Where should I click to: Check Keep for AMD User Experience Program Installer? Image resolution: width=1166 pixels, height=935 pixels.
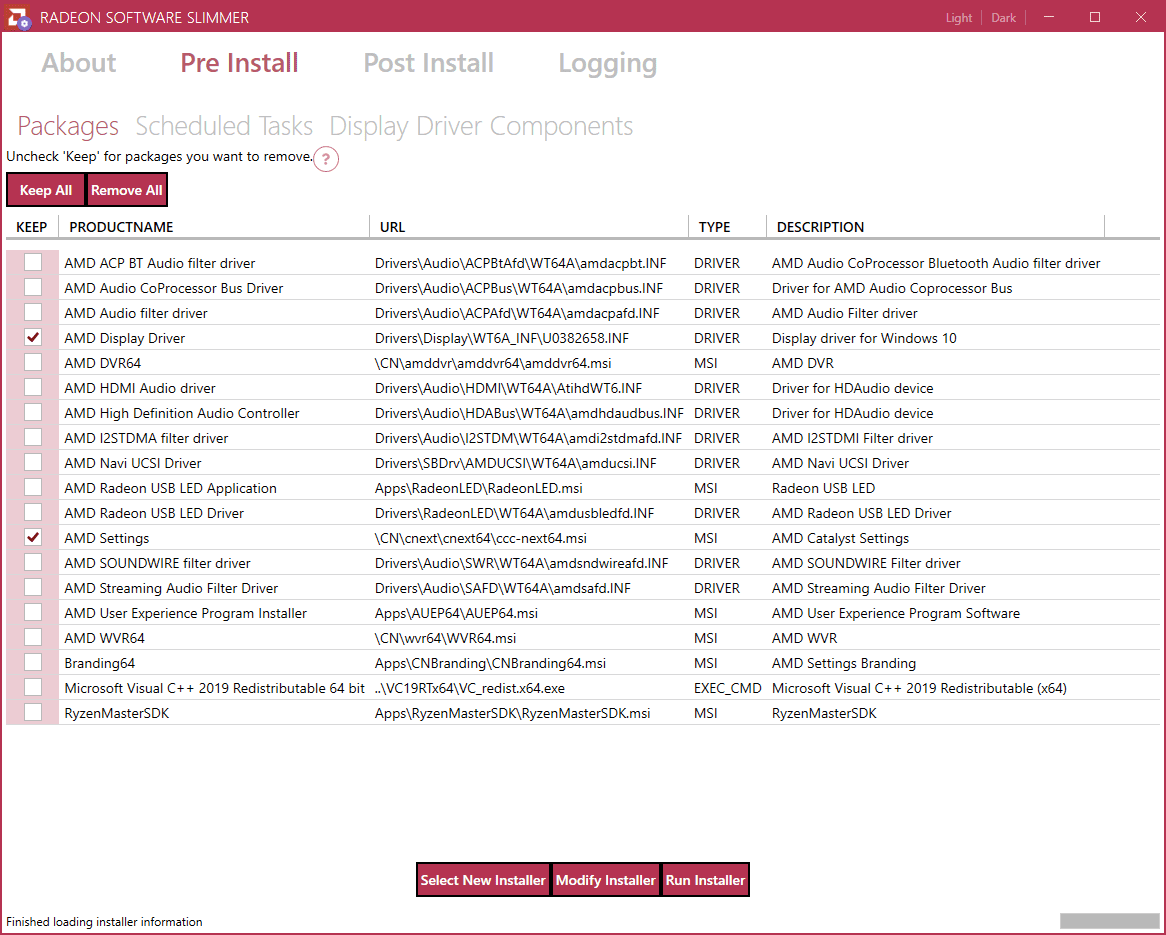33,612
